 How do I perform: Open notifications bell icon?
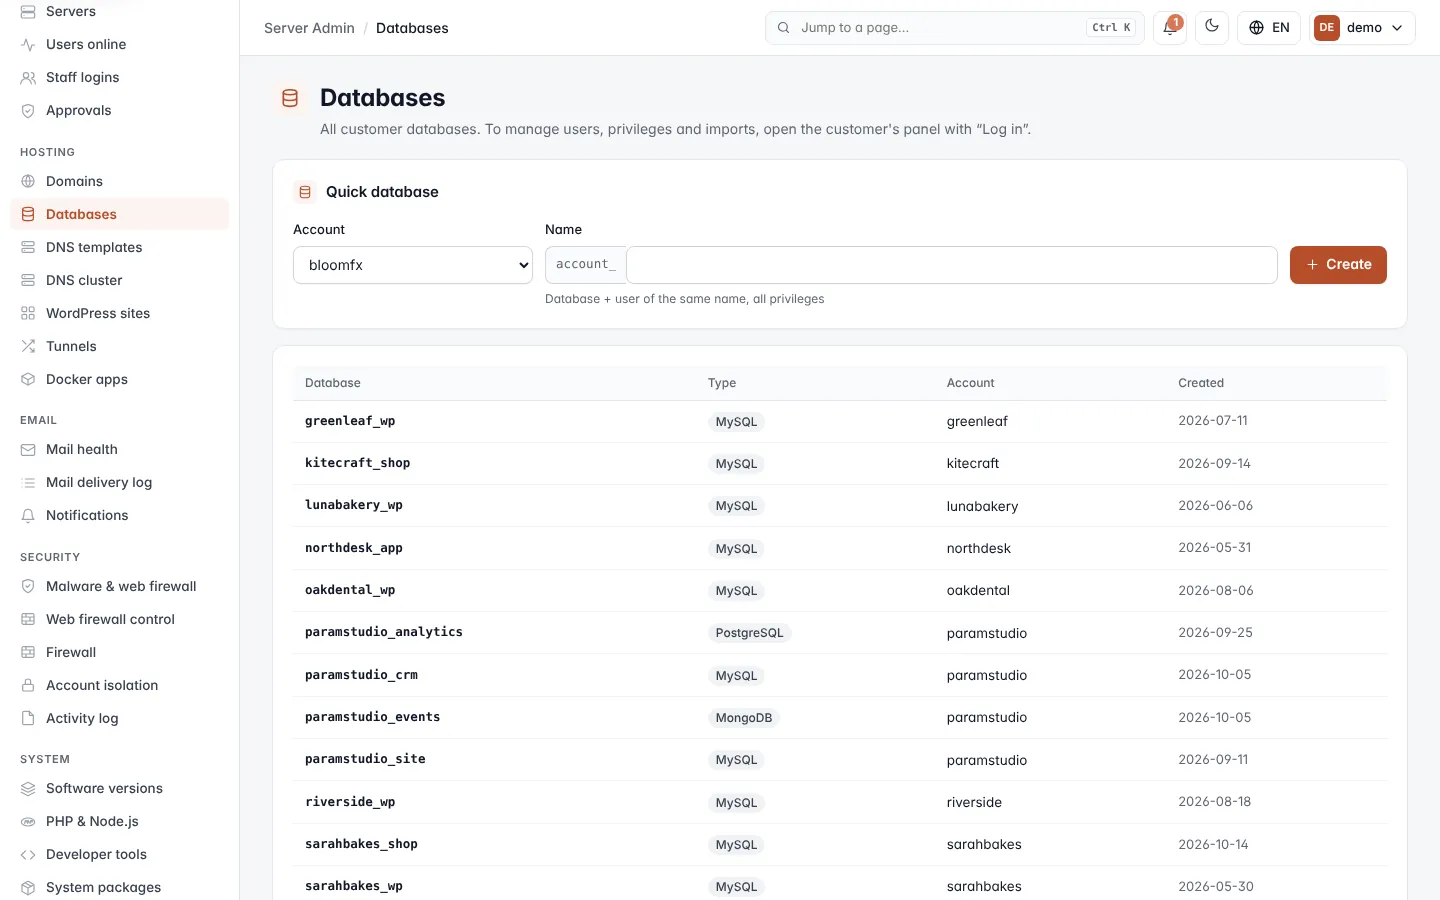point(1169,28)
